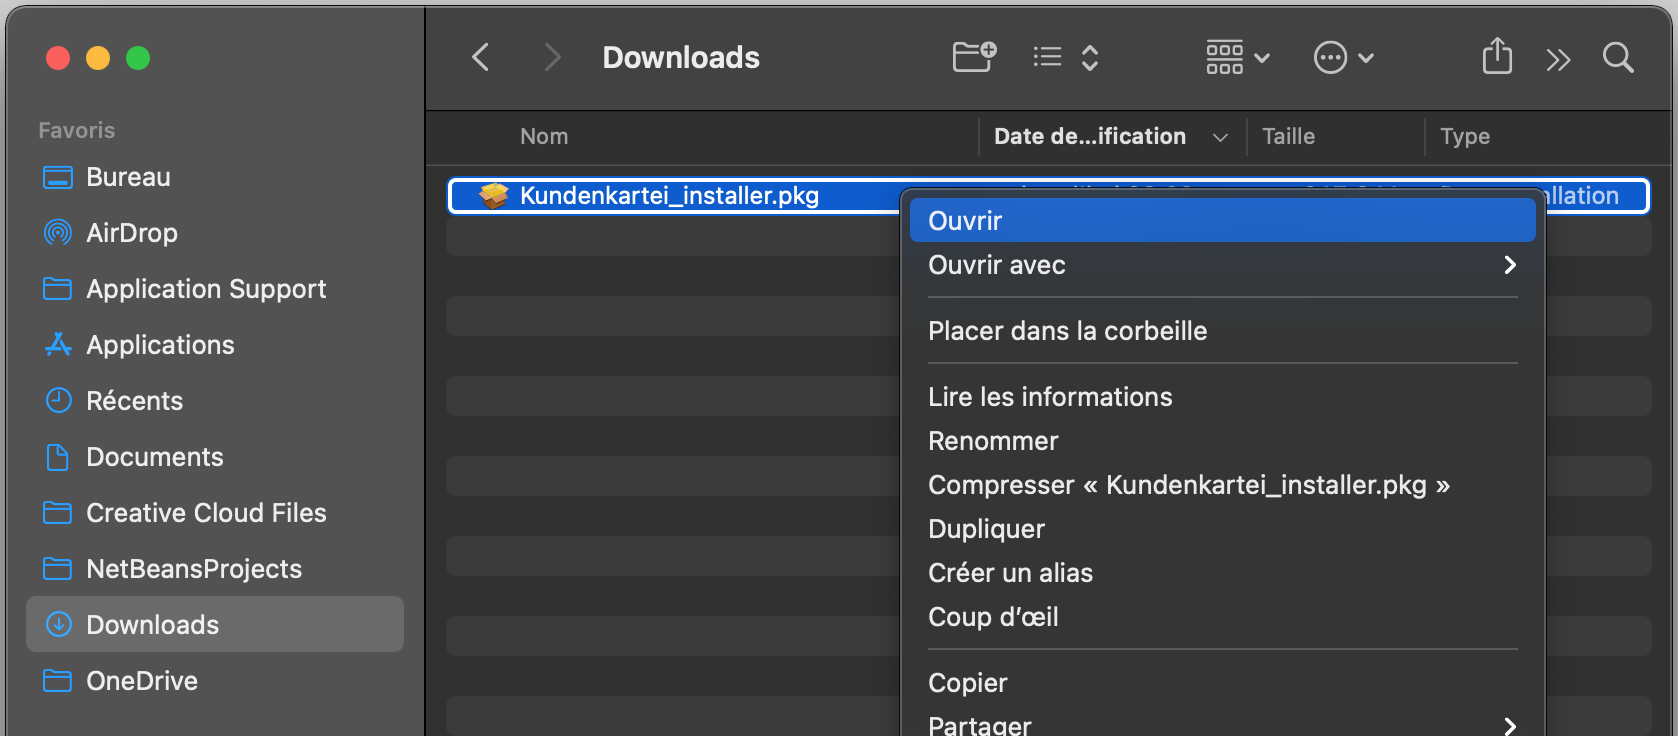Open Documents from the sidebar
Viewport: 1678px width, 736px height.
click(x=214, y=457)
